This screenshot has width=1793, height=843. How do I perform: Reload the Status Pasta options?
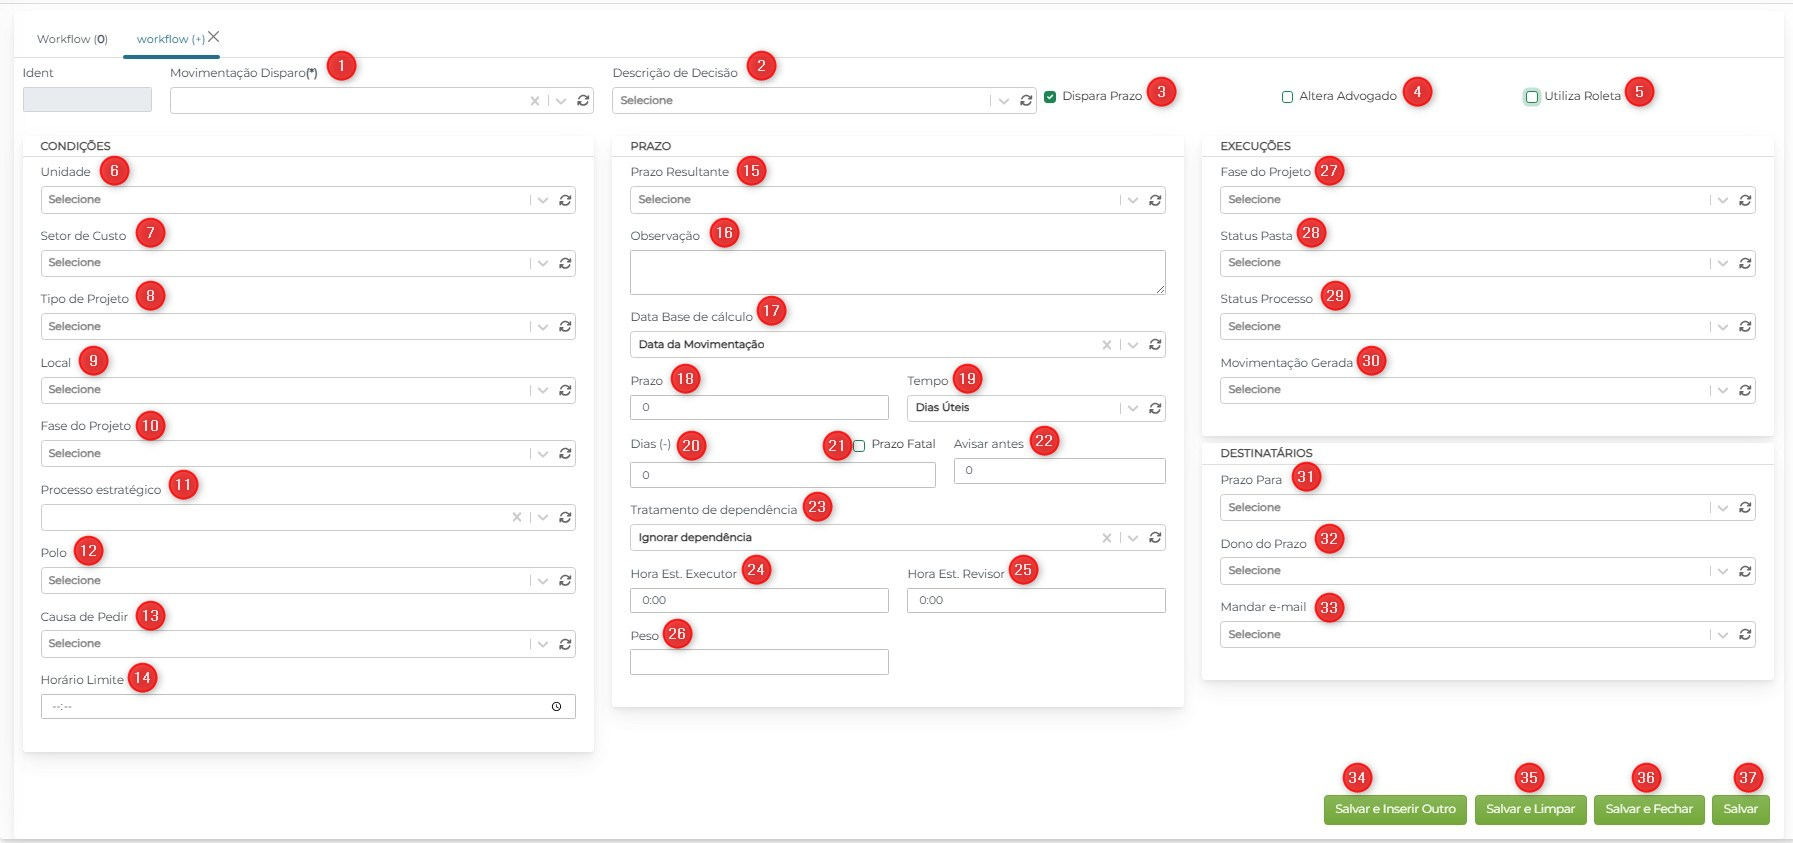[1745, 263]
